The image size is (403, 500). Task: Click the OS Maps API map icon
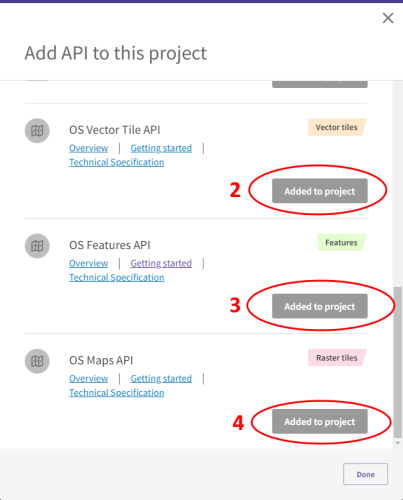point(37,361)
